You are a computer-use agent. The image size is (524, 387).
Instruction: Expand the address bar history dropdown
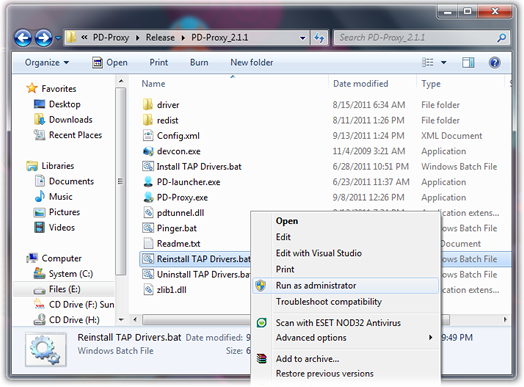(302, 38)
